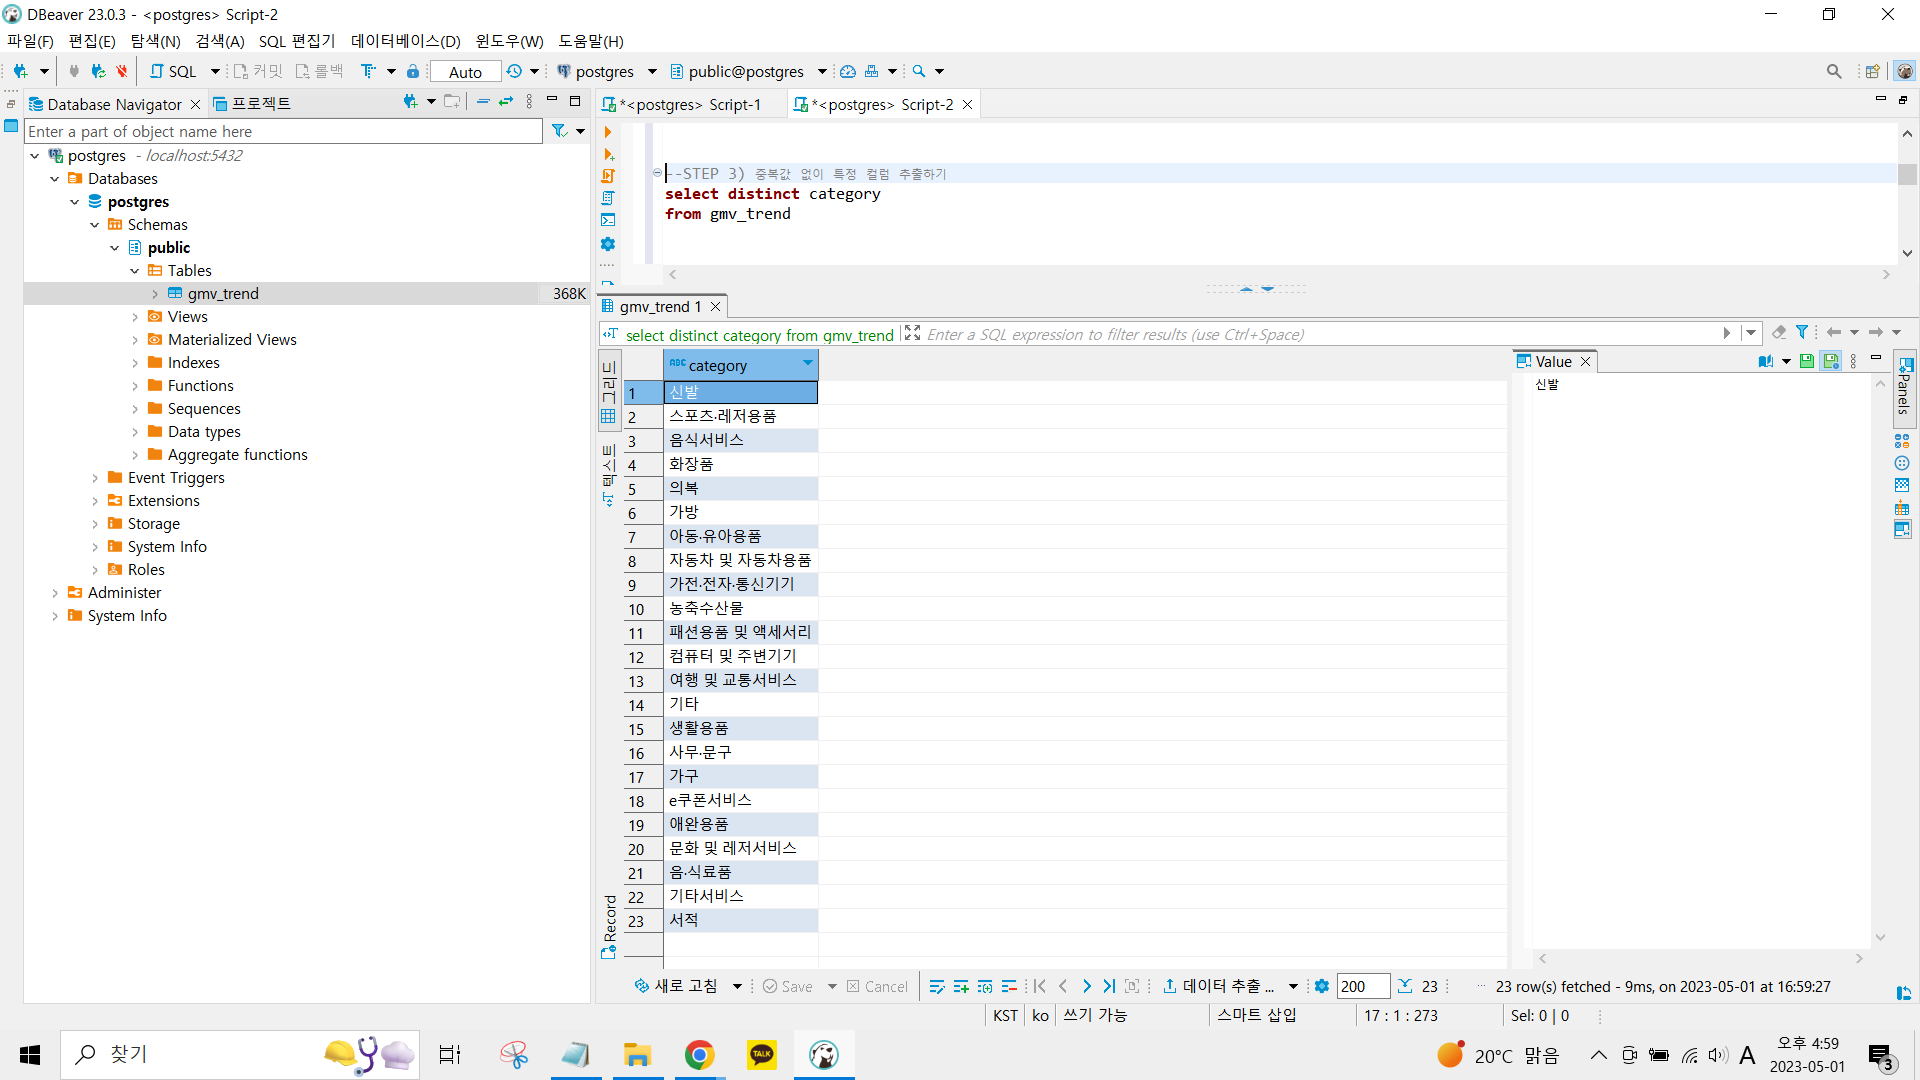The image size is (1920, 1080).
Task: Collapse the Tables node
Action: click(135, 271)
